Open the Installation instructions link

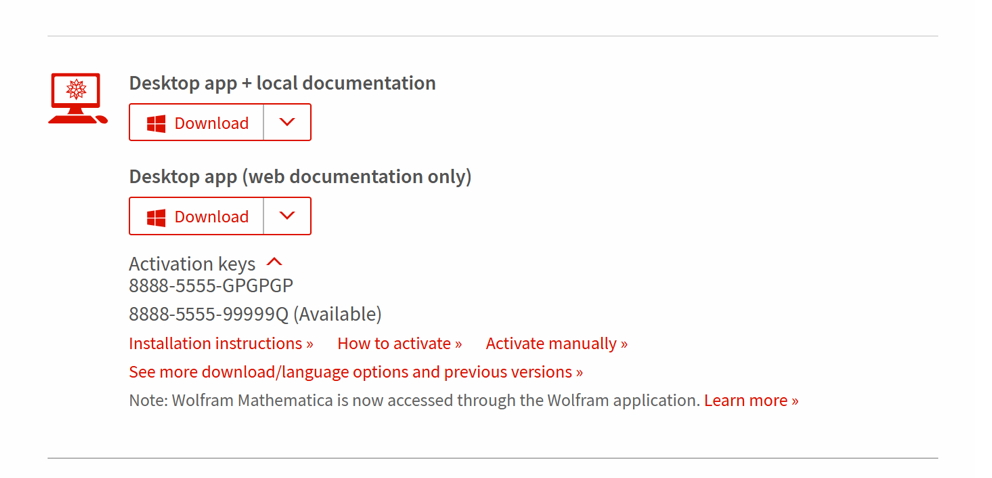[x=221, y=343]
